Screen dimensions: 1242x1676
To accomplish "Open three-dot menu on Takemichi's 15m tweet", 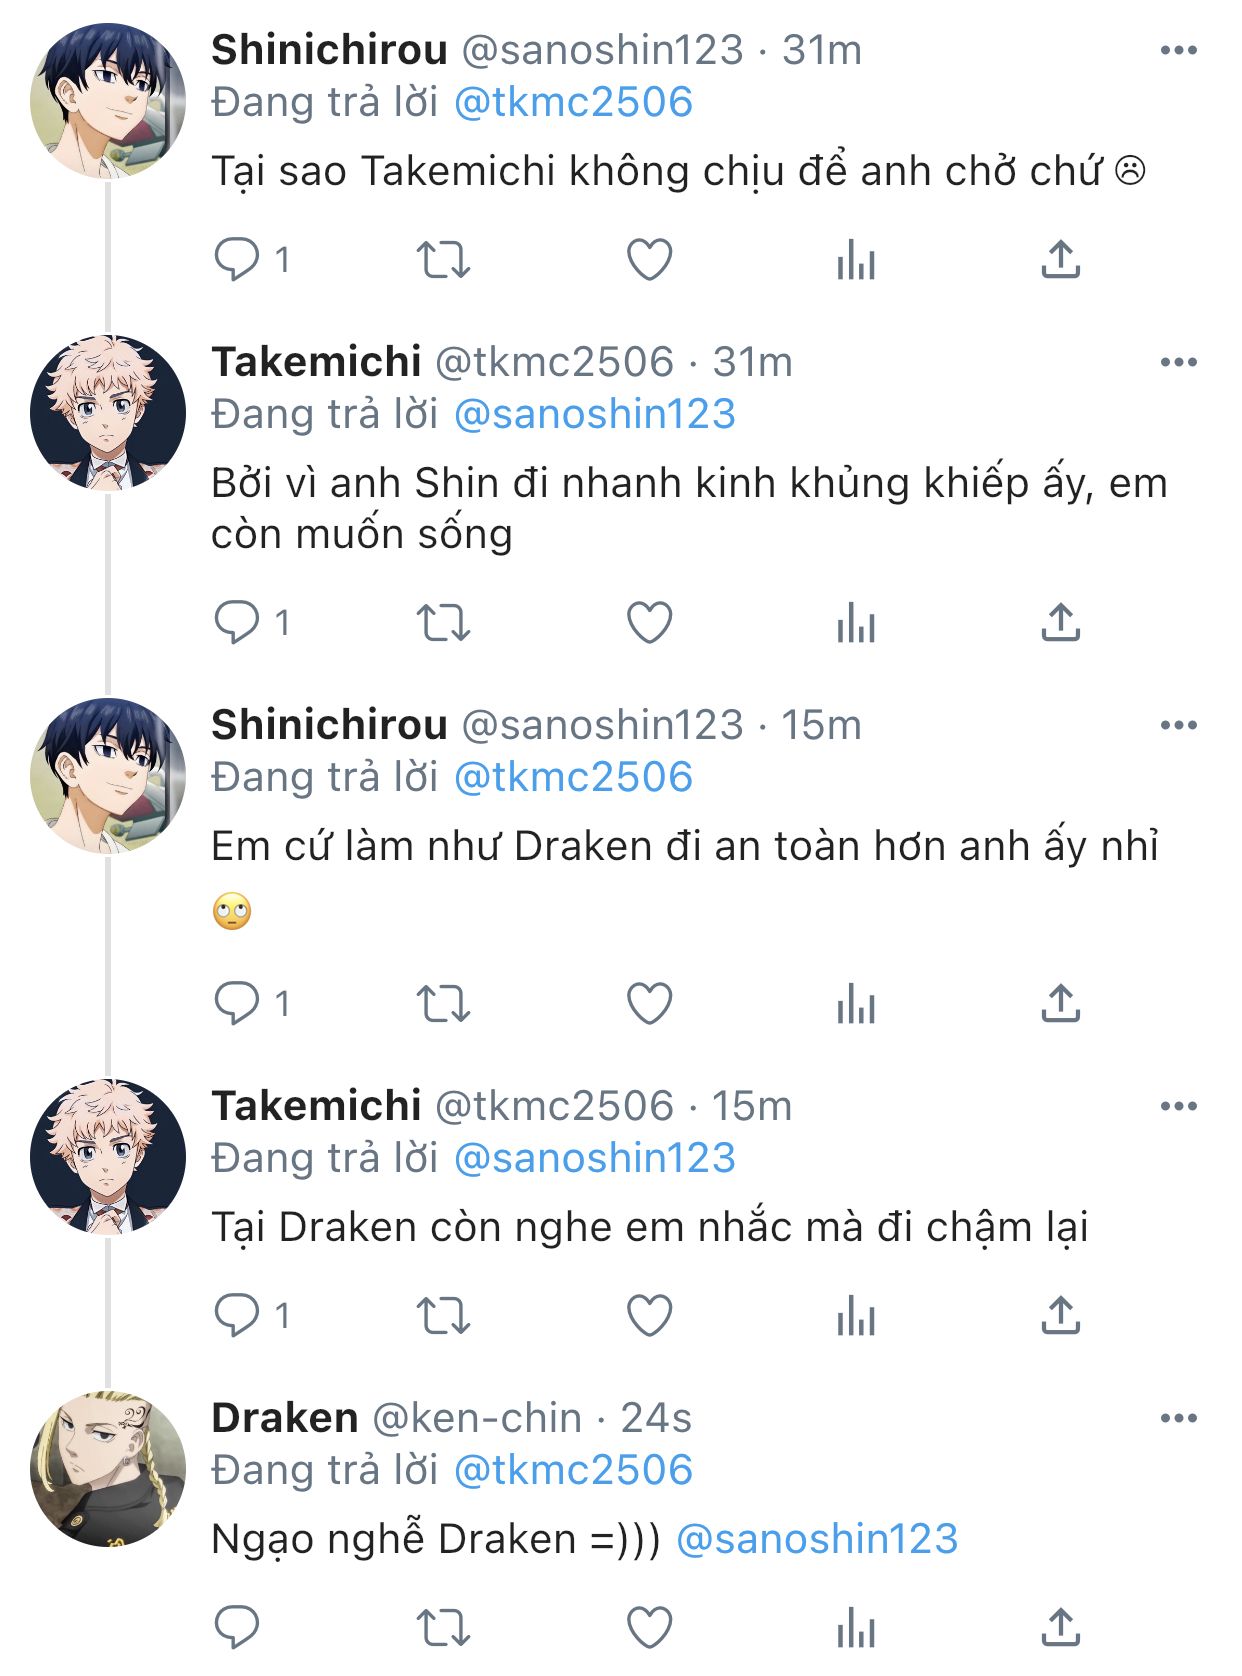I will pyautogui.click(x=1178, y=1106).
